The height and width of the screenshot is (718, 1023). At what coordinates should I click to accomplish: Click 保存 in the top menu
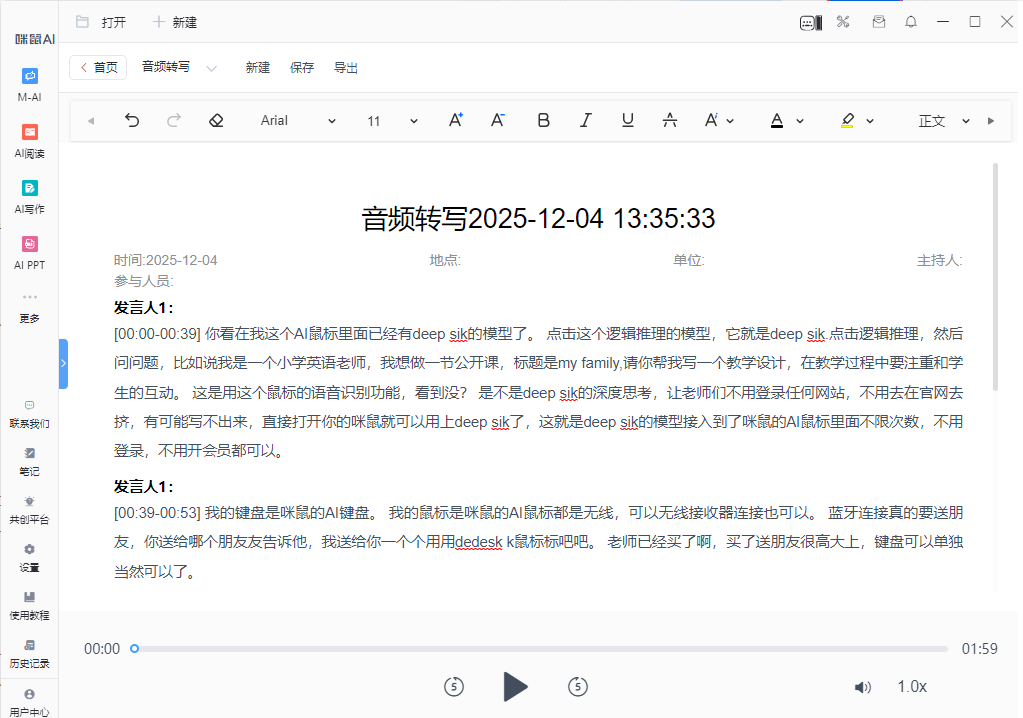(302, 68)
